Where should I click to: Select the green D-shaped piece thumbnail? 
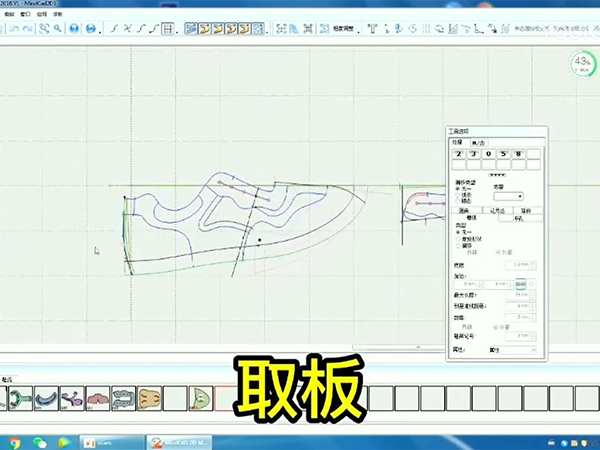coord(201,398)
